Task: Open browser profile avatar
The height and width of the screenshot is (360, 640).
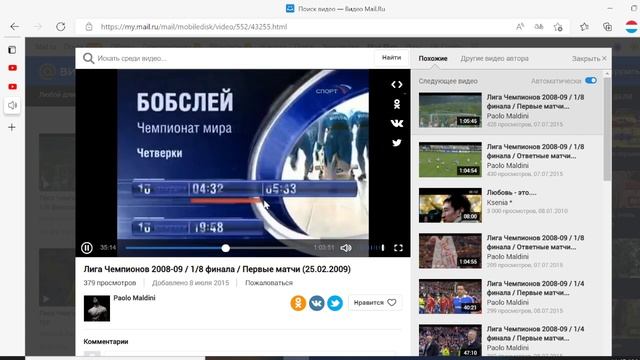Action: click(632, 27)
